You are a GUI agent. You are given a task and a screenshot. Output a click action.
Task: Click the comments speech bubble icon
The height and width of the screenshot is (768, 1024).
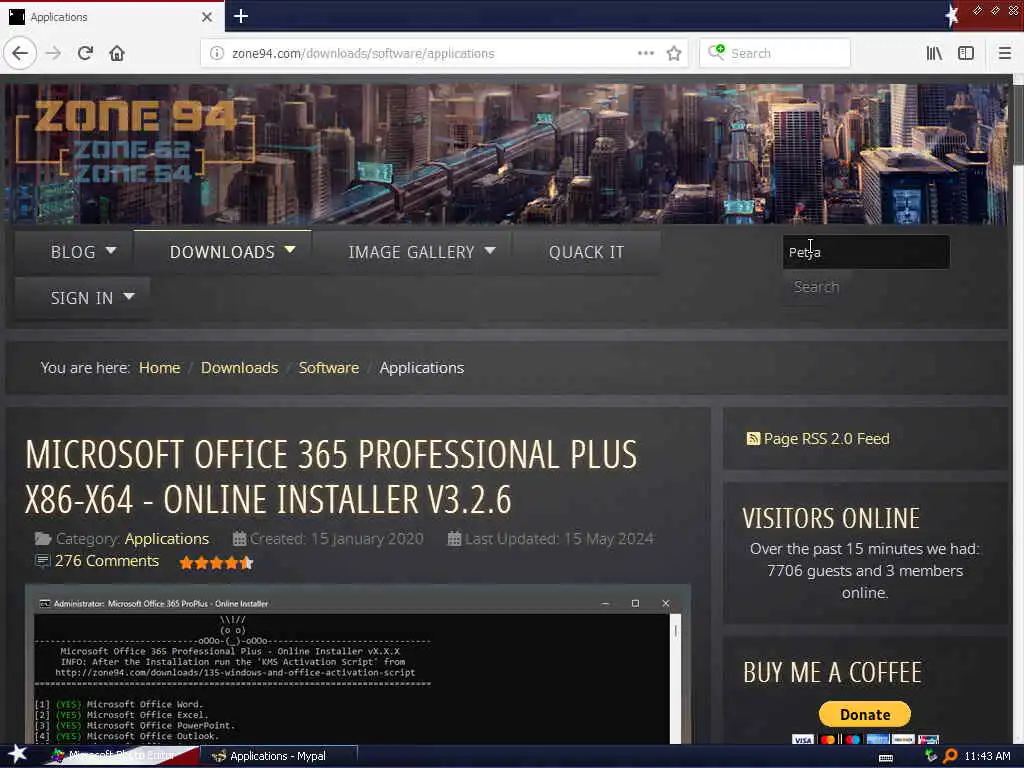pos(42,561)
